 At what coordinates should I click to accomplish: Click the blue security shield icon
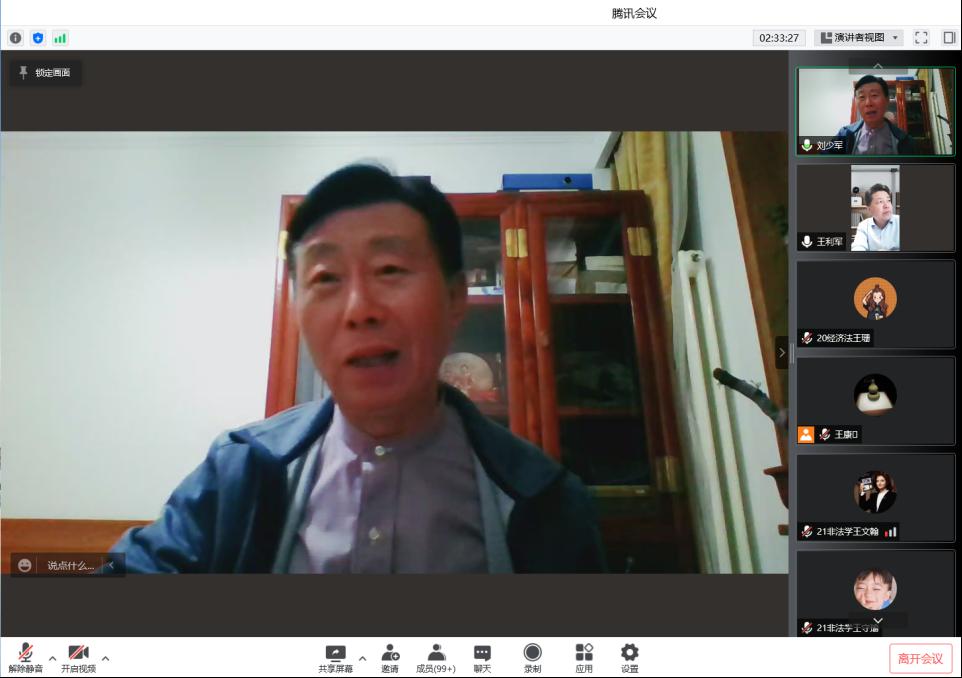tap(38, 38)
